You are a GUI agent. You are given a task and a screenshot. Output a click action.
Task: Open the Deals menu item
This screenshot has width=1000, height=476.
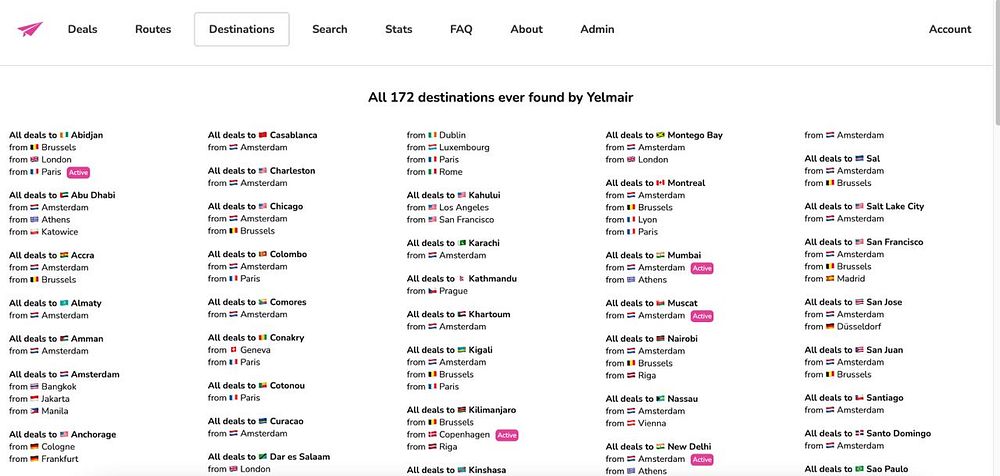pyautogui.click(x=82, y=29)
